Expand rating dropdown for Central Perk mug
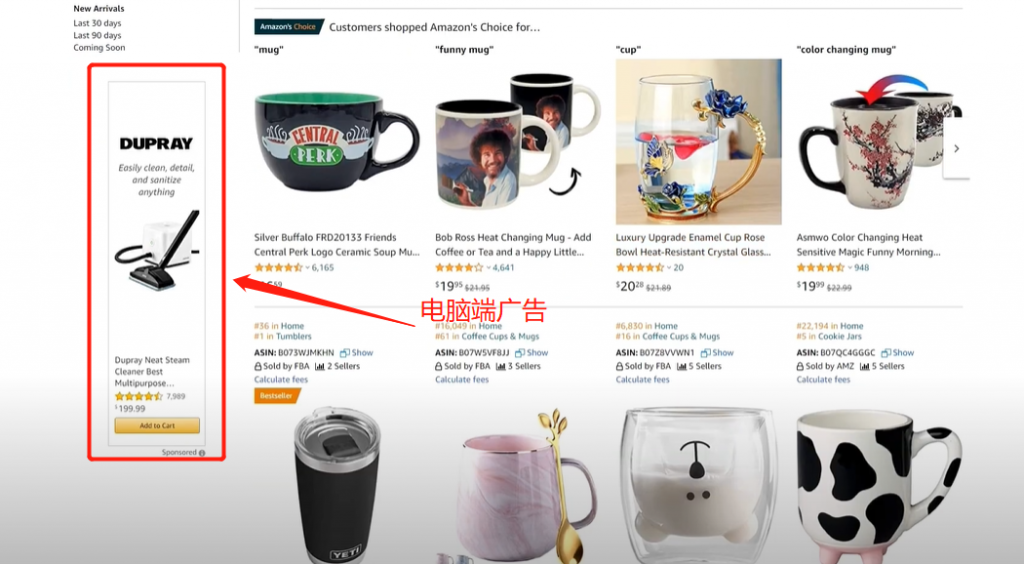This screenshot has width=1024, height=564. [308, 268]
